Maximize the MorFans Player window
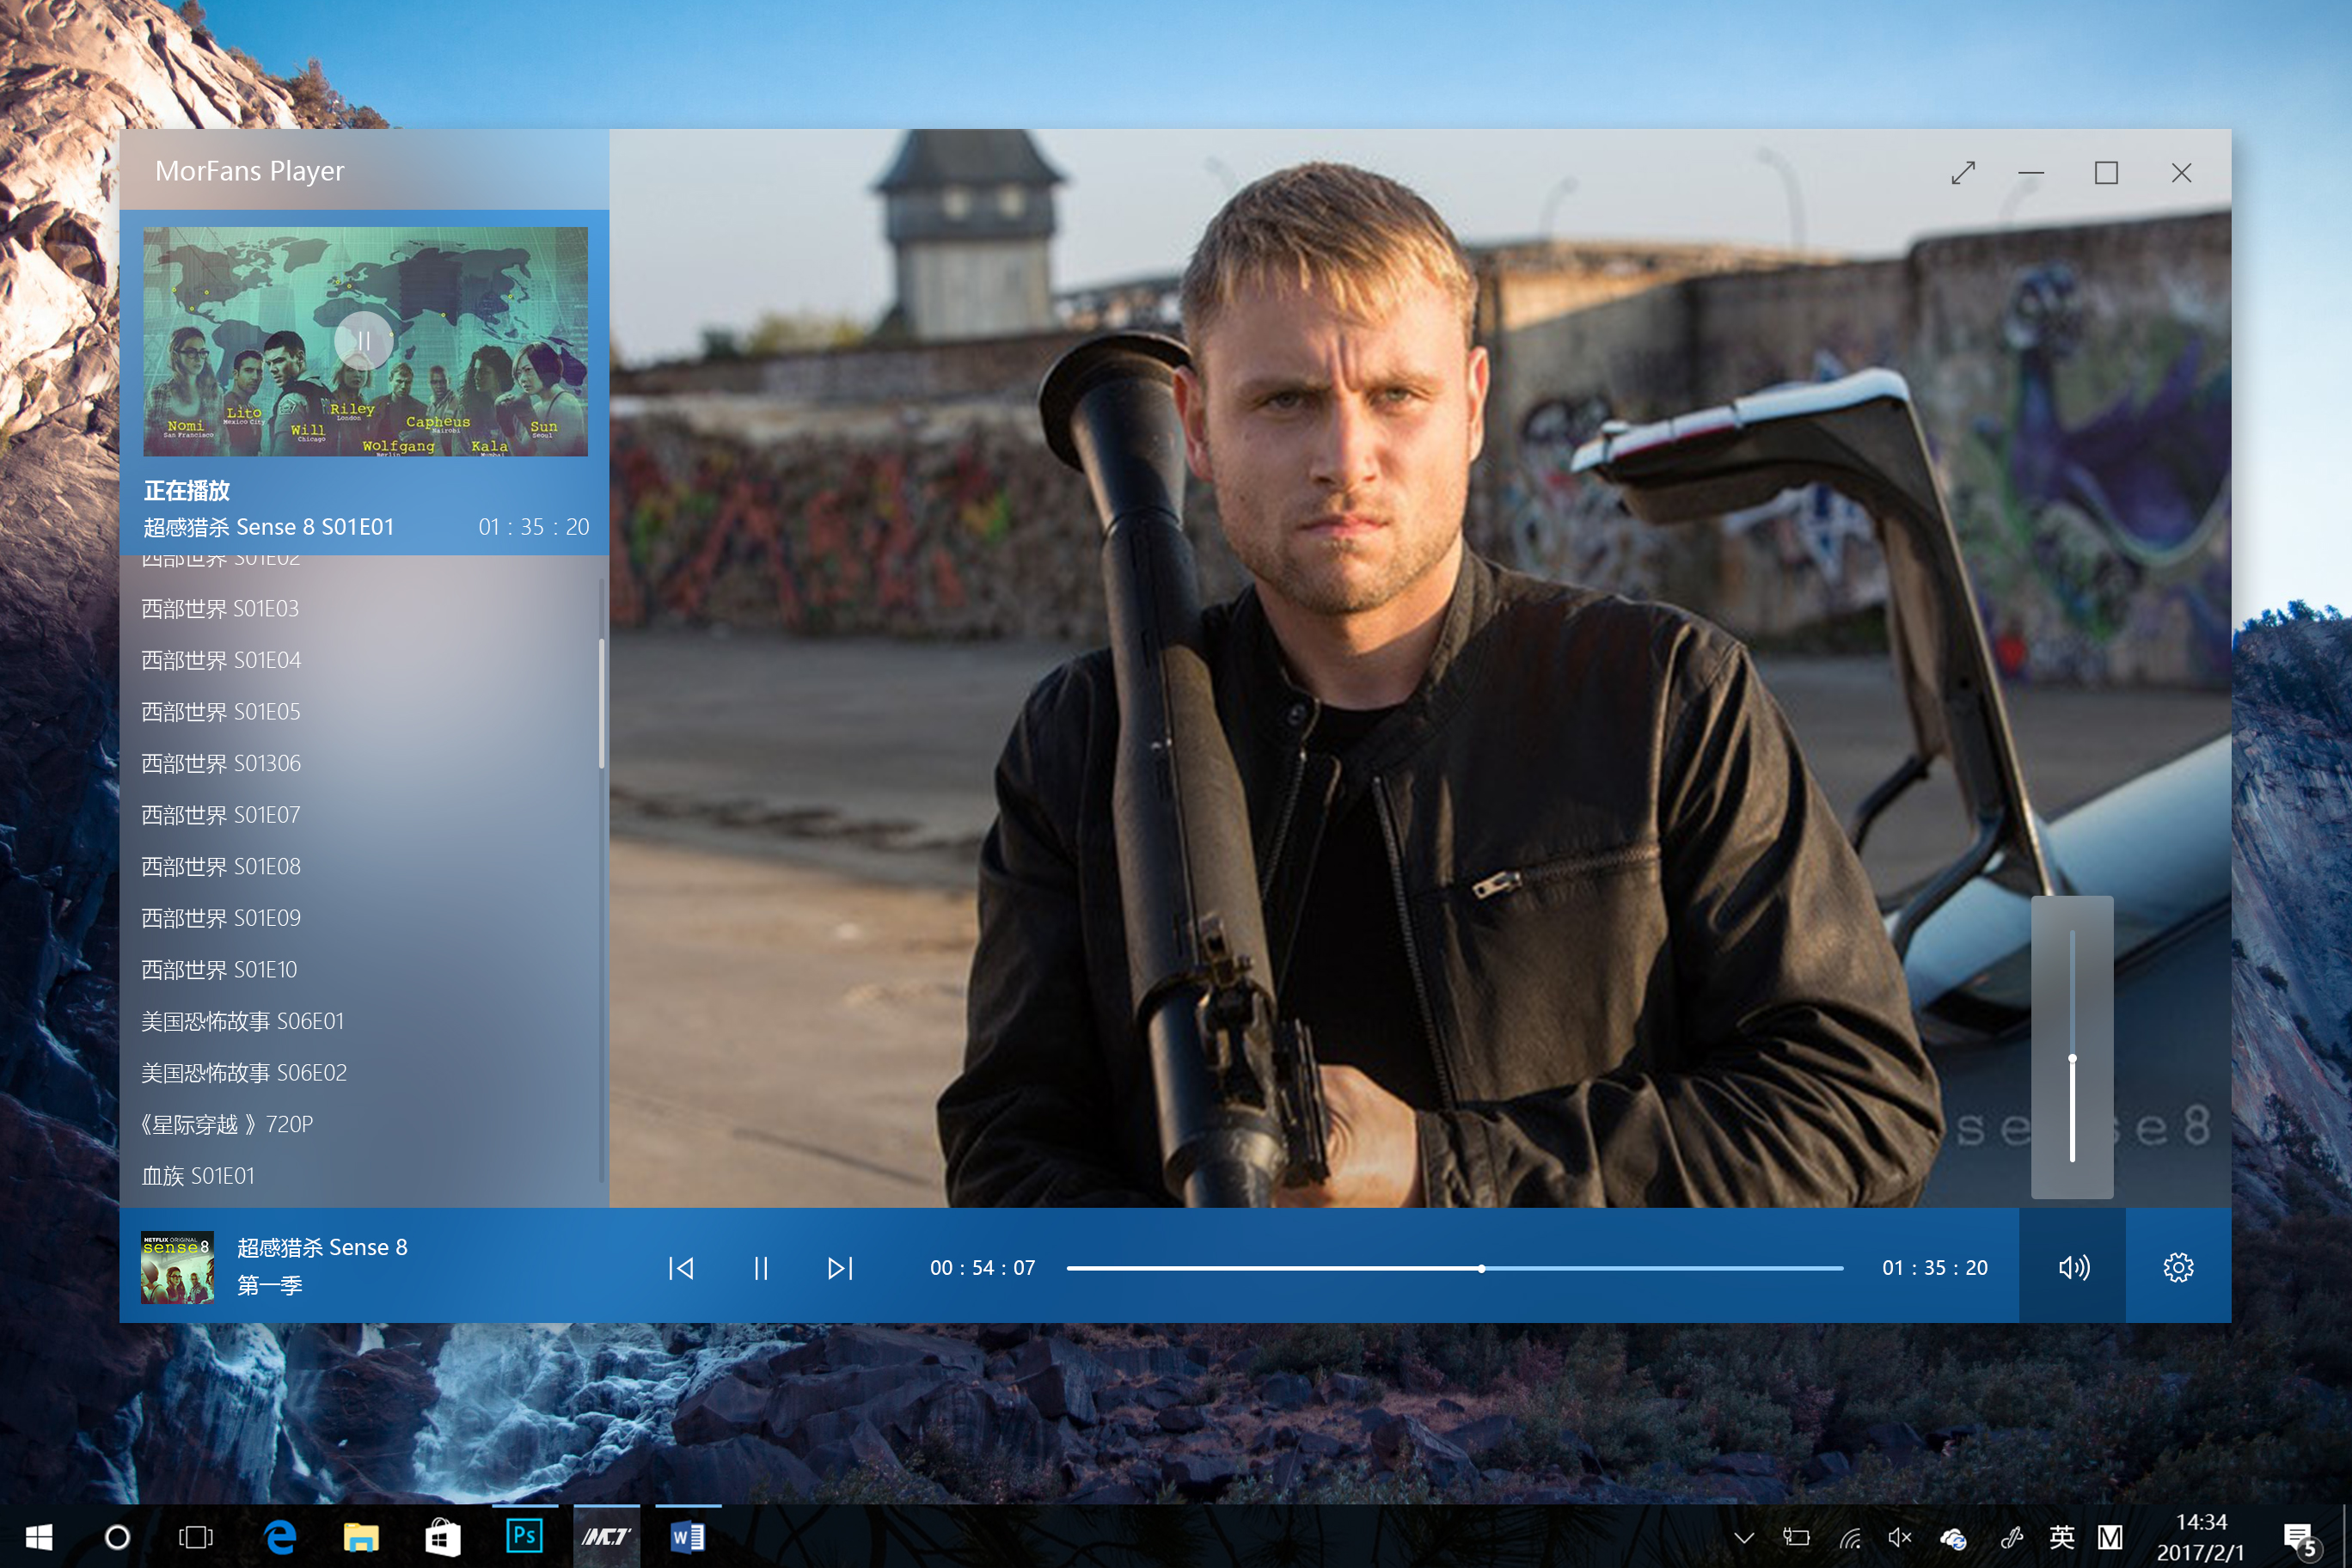The width and height of the screenshot is (2352, 1568). tap(2106, 173)
